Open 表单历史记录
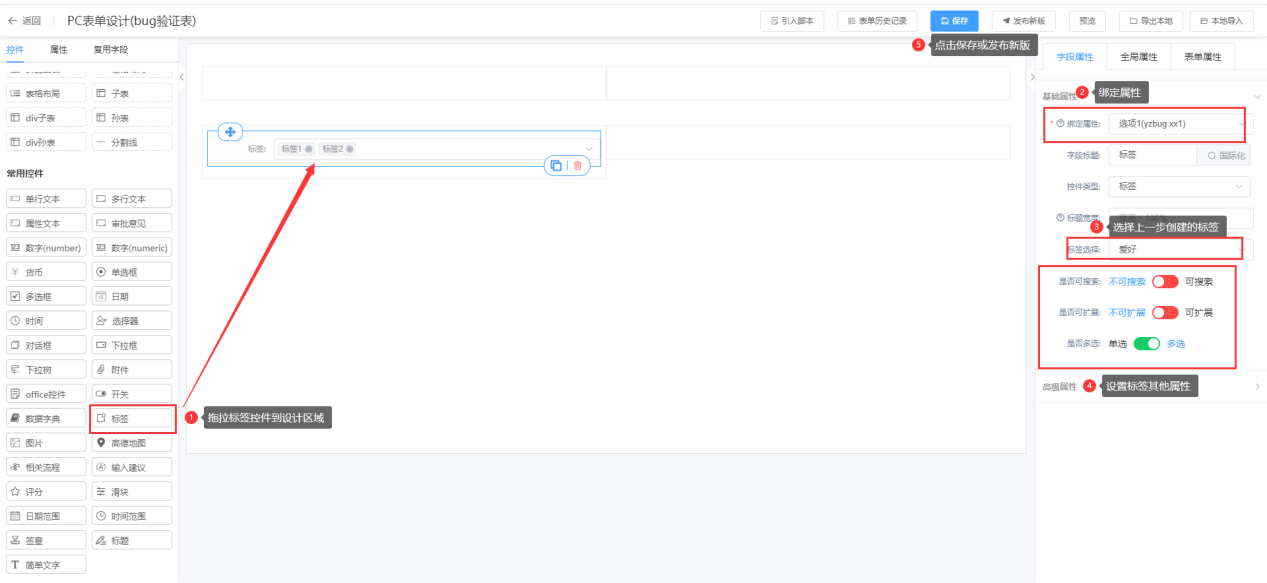The width and height of the screenshot is (1267, 583). [877, 20]
